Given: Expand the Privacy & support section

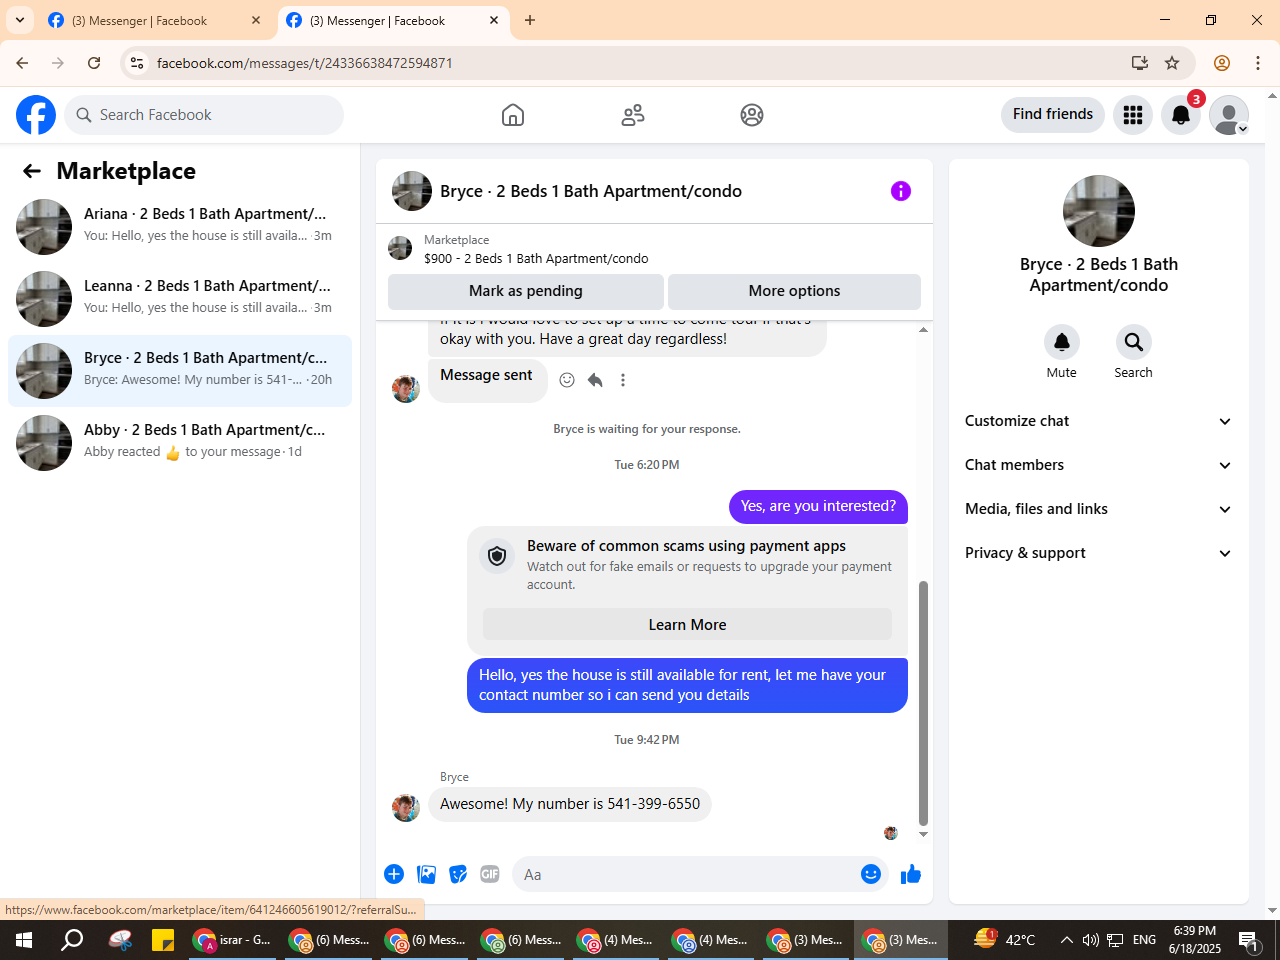Looking at the screenshot, I should point(1098,553).
